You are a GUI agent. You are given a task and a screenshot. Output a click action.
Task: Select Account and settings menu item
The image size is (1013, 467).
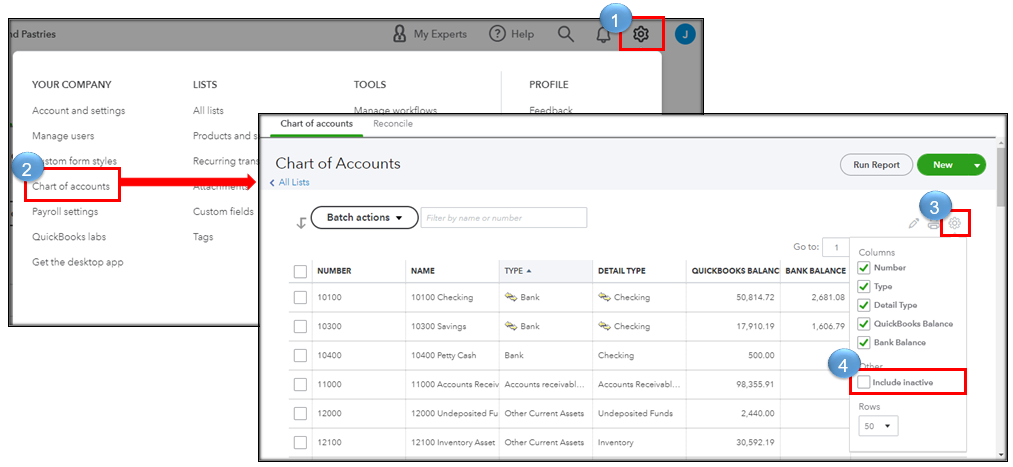pos(79,110)
